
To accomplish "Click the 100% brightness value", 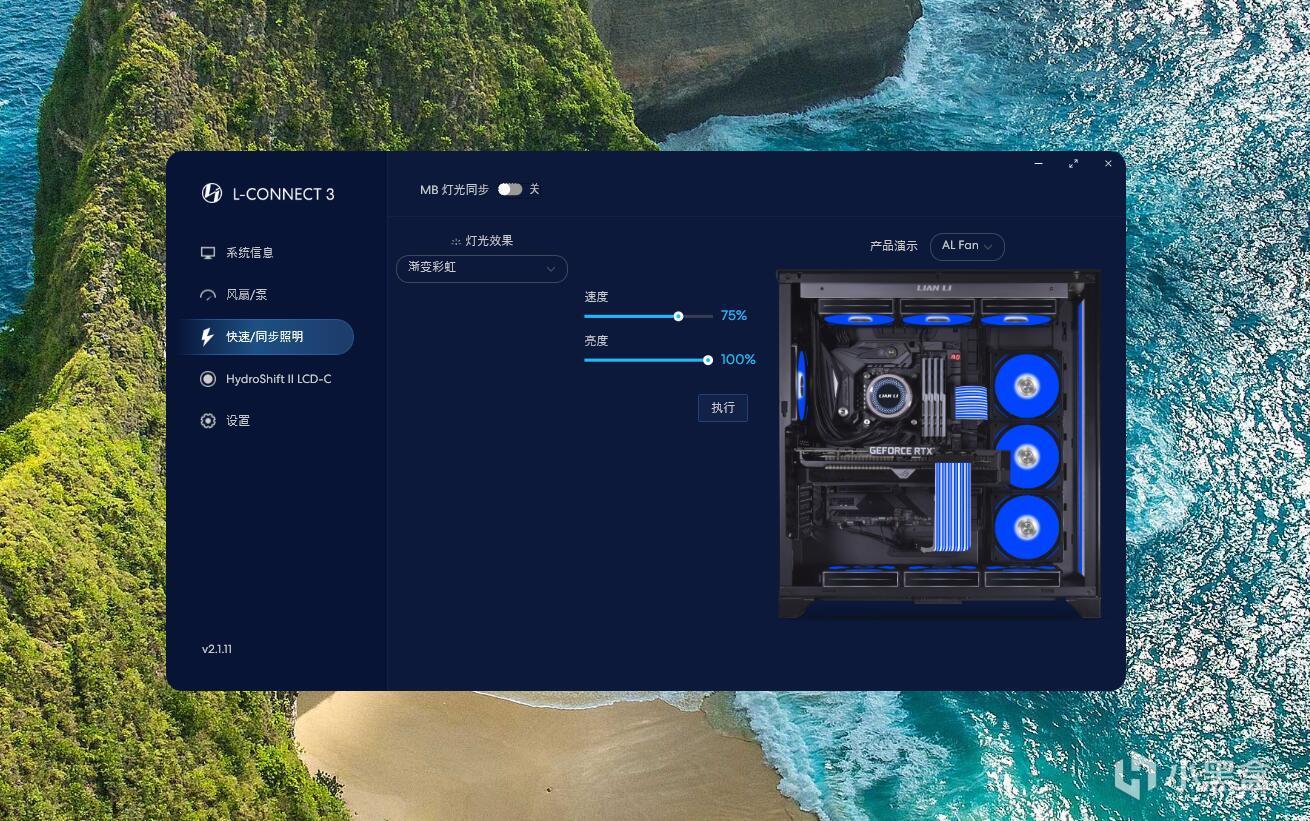I will pyautogui.click(x=738, y=360).
